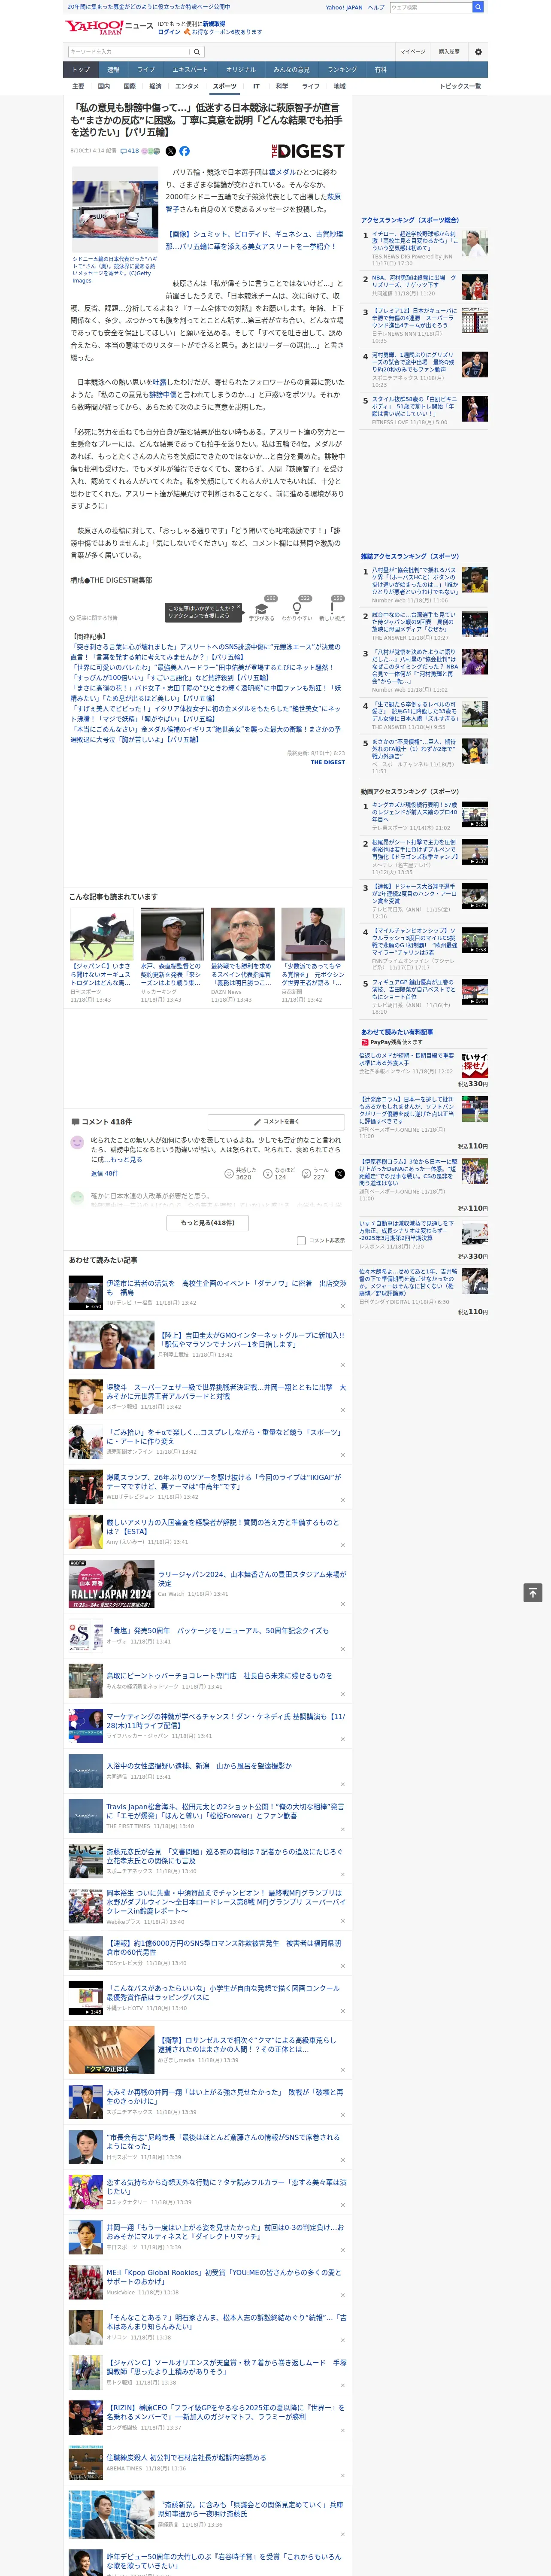Image resolution: width=551 pixels, height=2576 pixels.
Task: Open 購入履歴 link
Action: [449, 52]
